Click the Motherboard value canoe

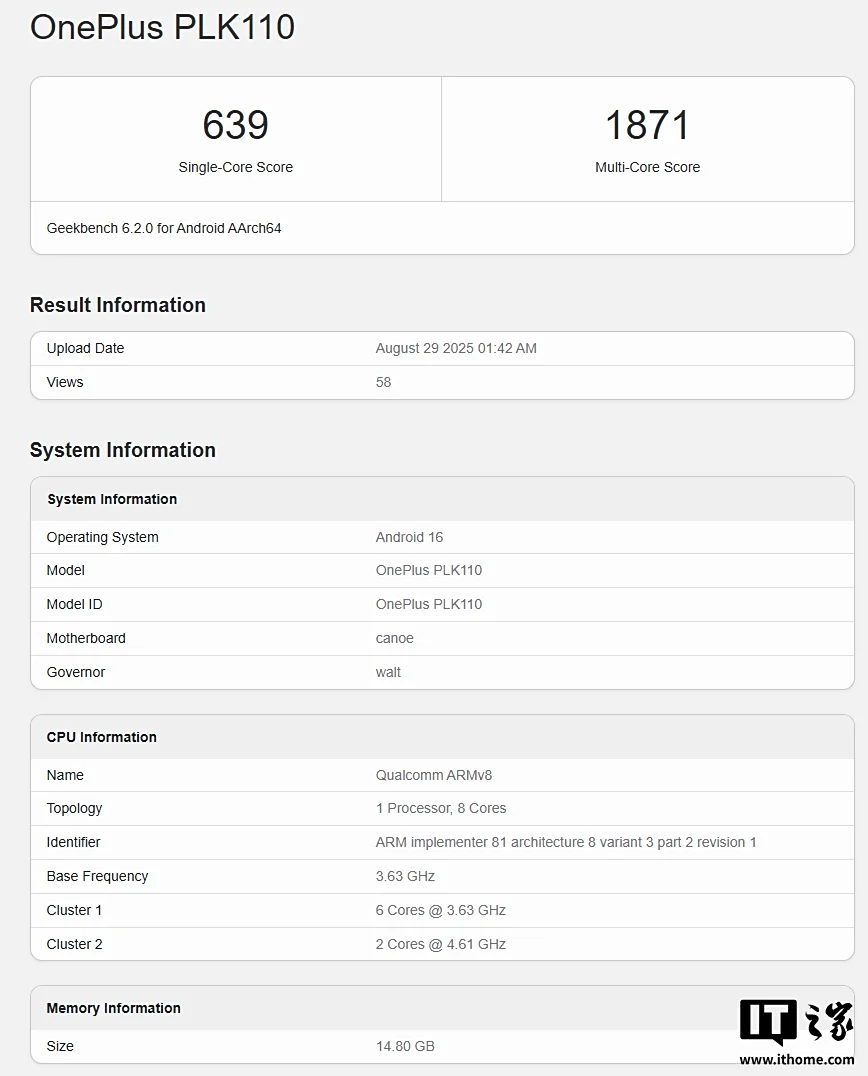pyautogui.click(x=395, y=638)
